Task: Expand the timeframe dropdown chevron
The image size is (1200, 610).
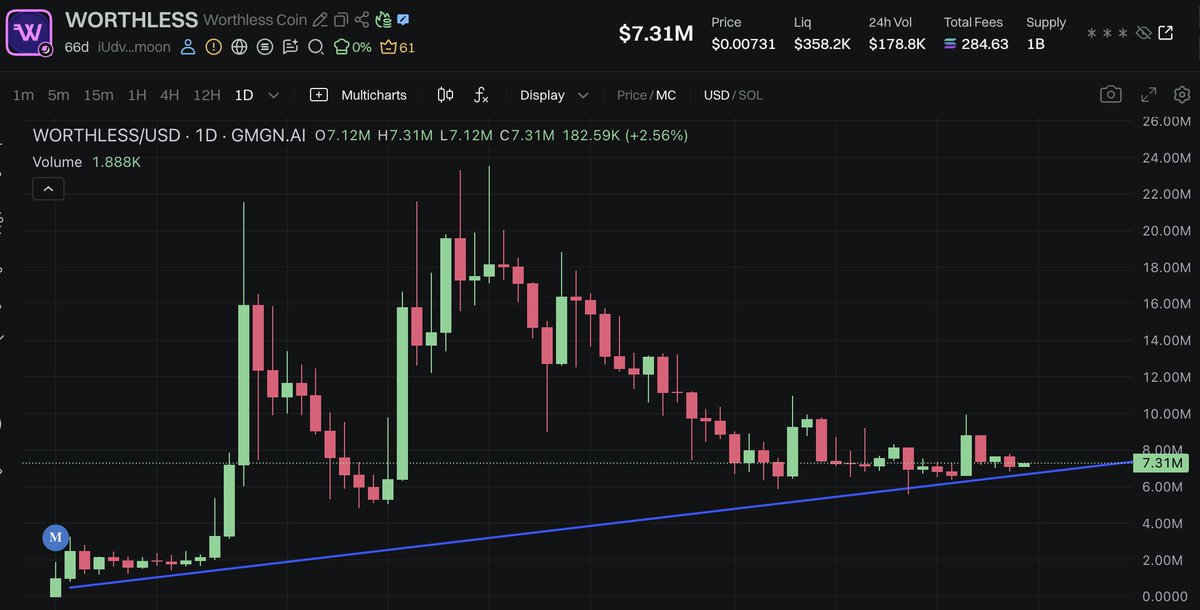Action: tap(274, 95)
